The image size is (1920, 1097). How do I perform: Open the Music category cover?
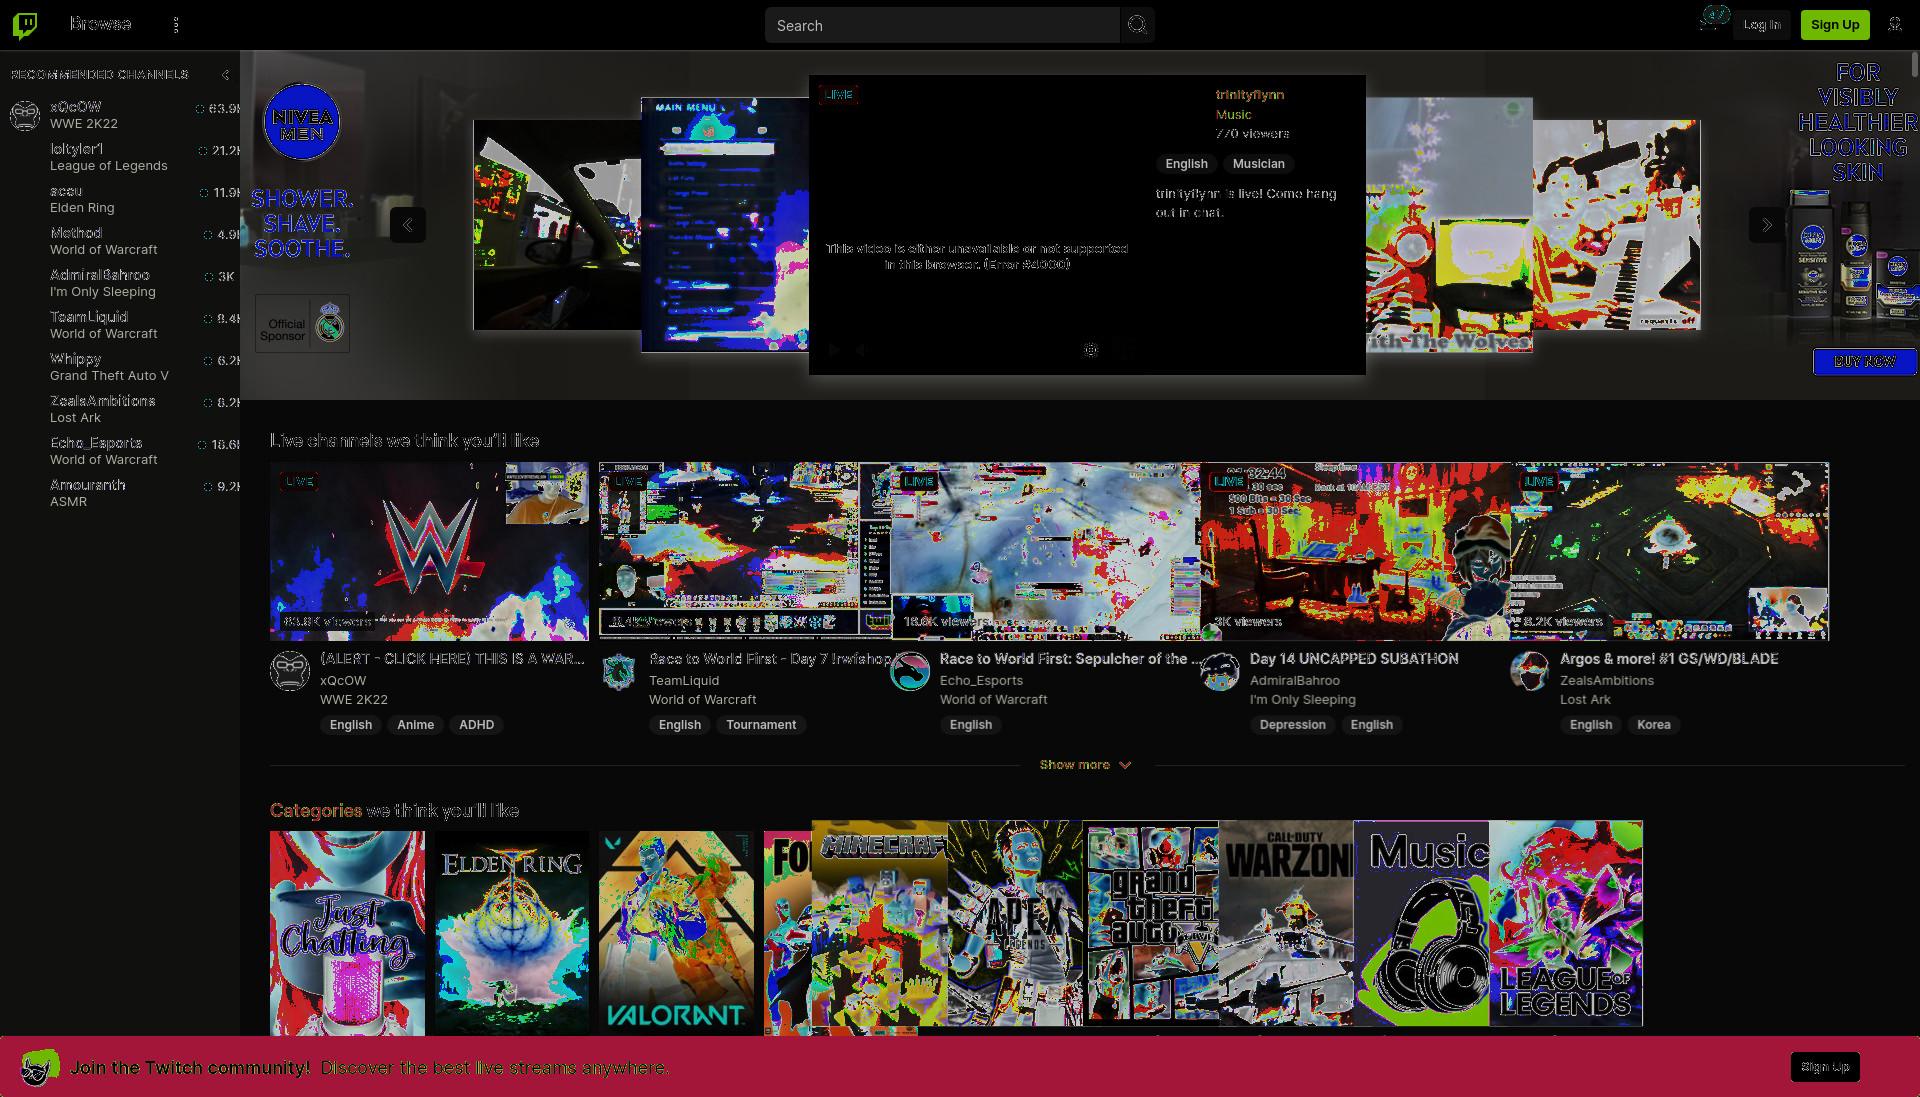point(1421,924)
